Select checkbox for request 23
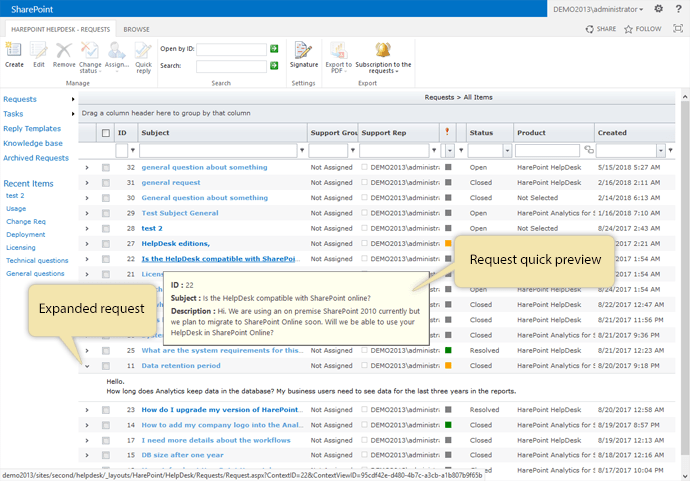690x481 pixels. pos(106,410)
